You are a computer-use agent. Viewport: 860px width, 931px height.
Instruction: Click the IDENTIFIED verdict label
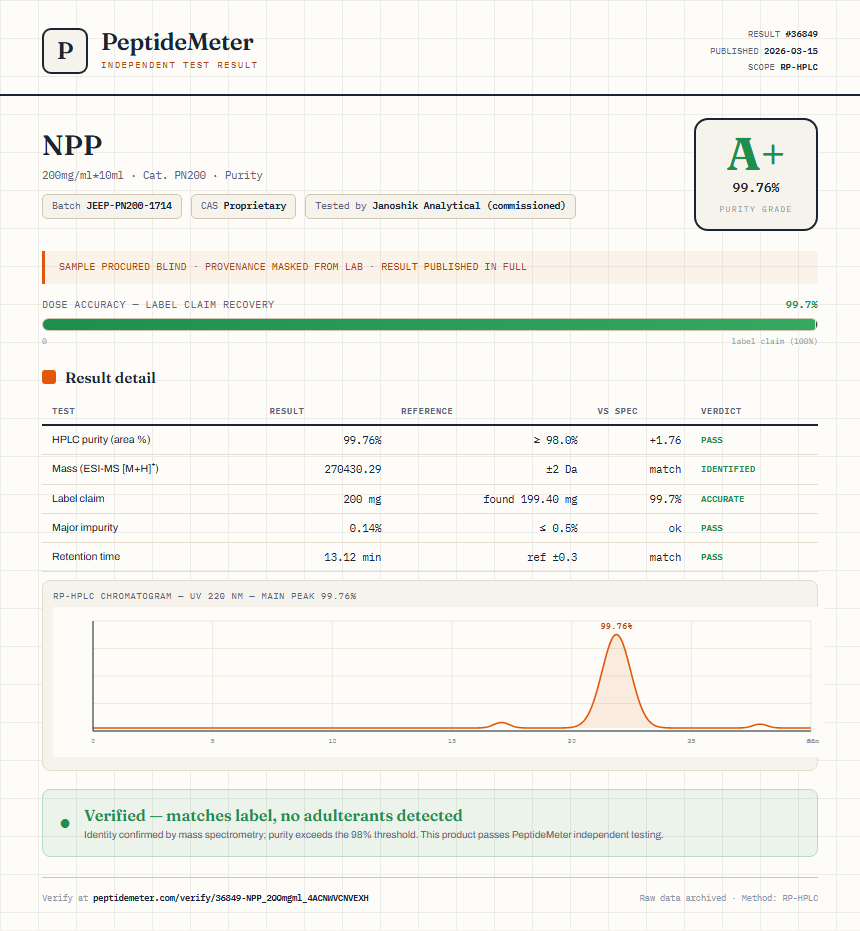tap(728, 469)
